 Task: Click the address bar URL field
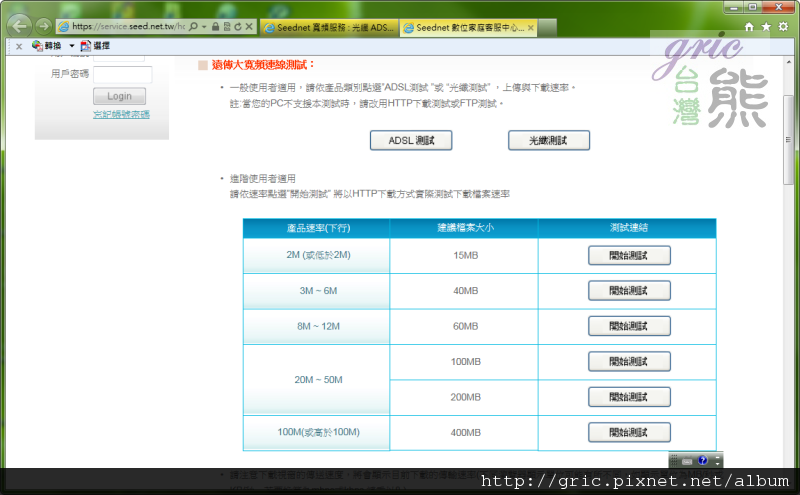coord(128,27)
